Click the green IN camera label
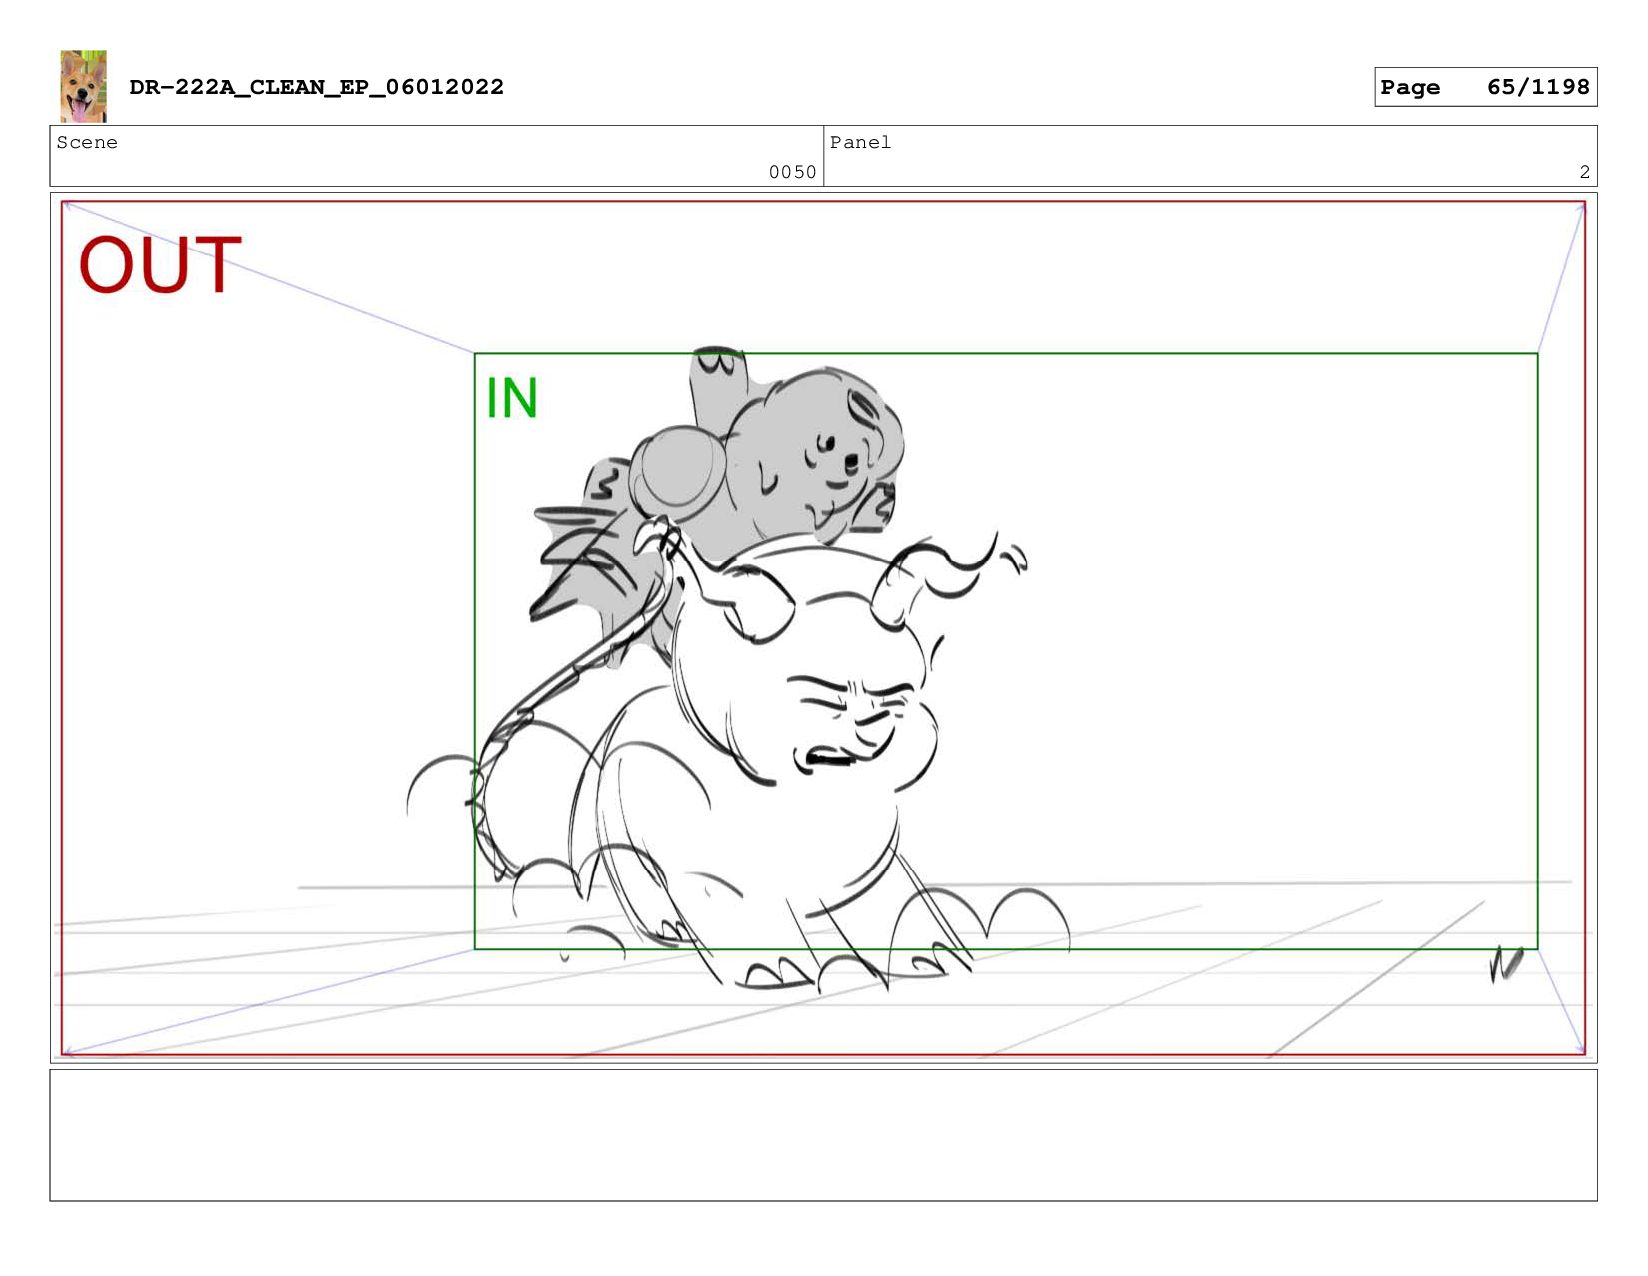Image resolution: width=1648 pixels, height=1276 pixels. [512, 398]
